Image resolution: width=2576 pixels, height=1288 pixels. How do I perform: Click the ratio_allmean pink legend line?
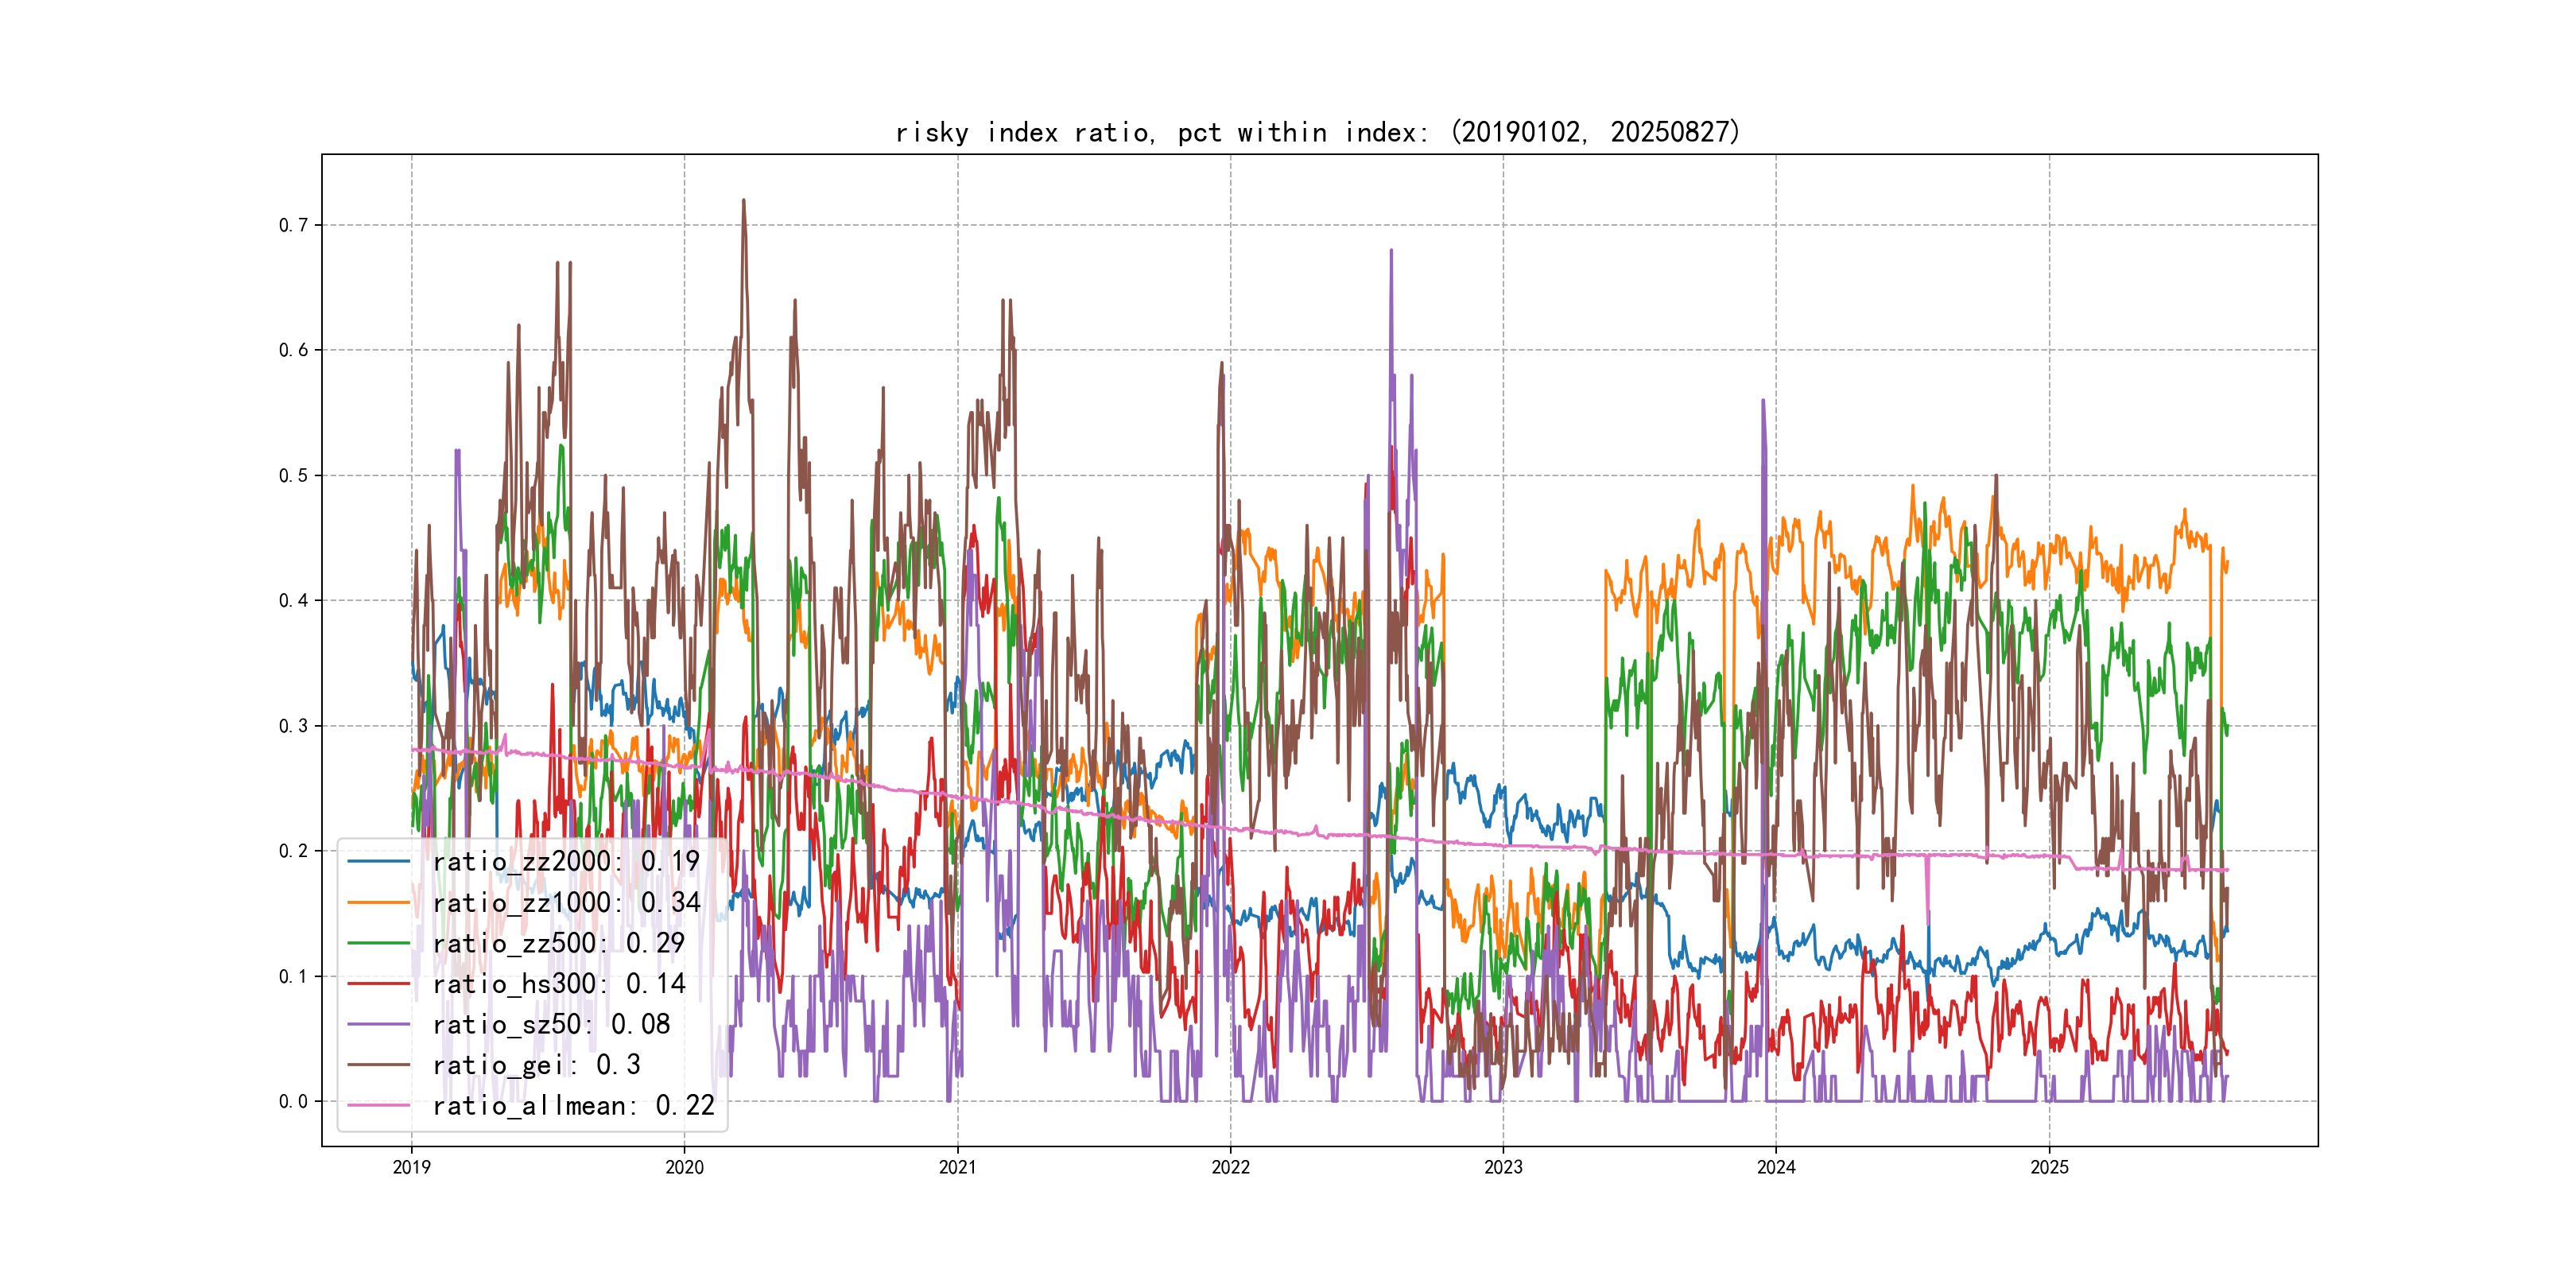click(378, 1106)
